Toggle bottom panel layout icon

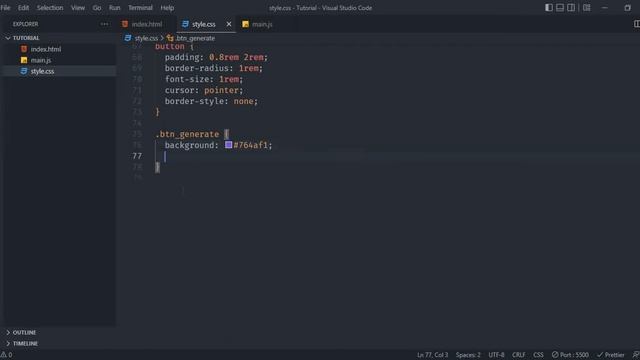(560, 8)
